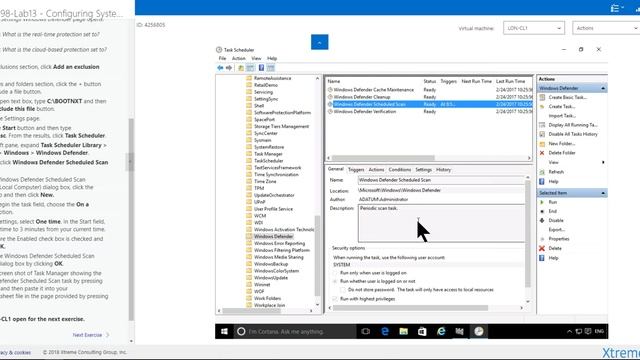640x360 pixels.
Task: Open the lab Actions dropdown
Action: coord(606,28)
